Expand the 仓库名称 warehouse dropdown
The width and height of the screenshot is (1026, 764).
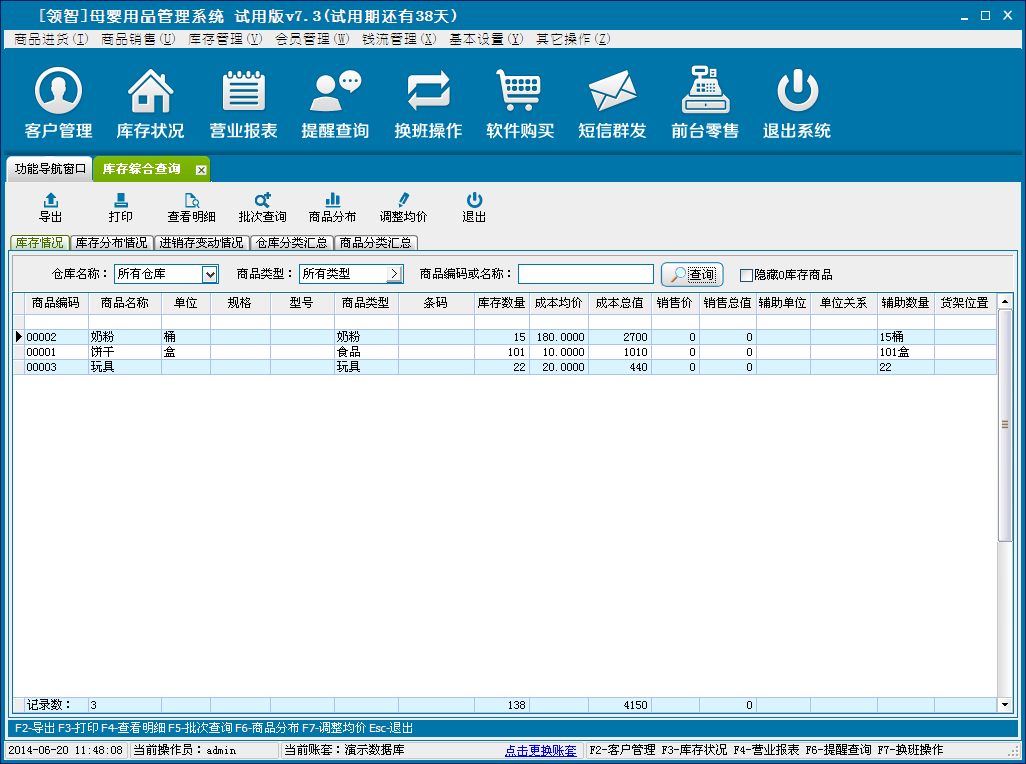pyautogui.click(x=210, y=274)
